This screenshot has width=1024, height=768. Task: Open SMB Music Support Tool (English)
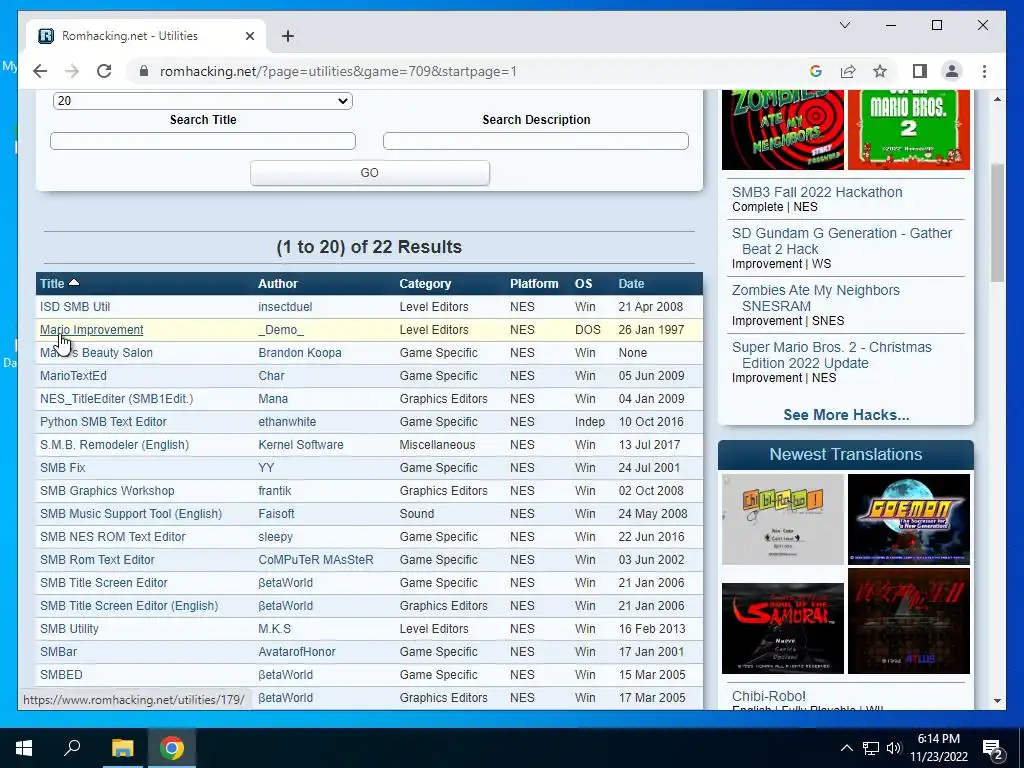tap(131, 513)
